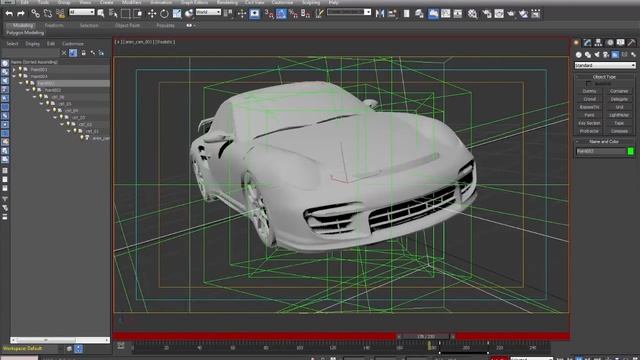Image resolution: width=640 pixels, height=360 pixels.
Task: Click the highlighted Toggle Ribbon icon
Action: [433, 14]
